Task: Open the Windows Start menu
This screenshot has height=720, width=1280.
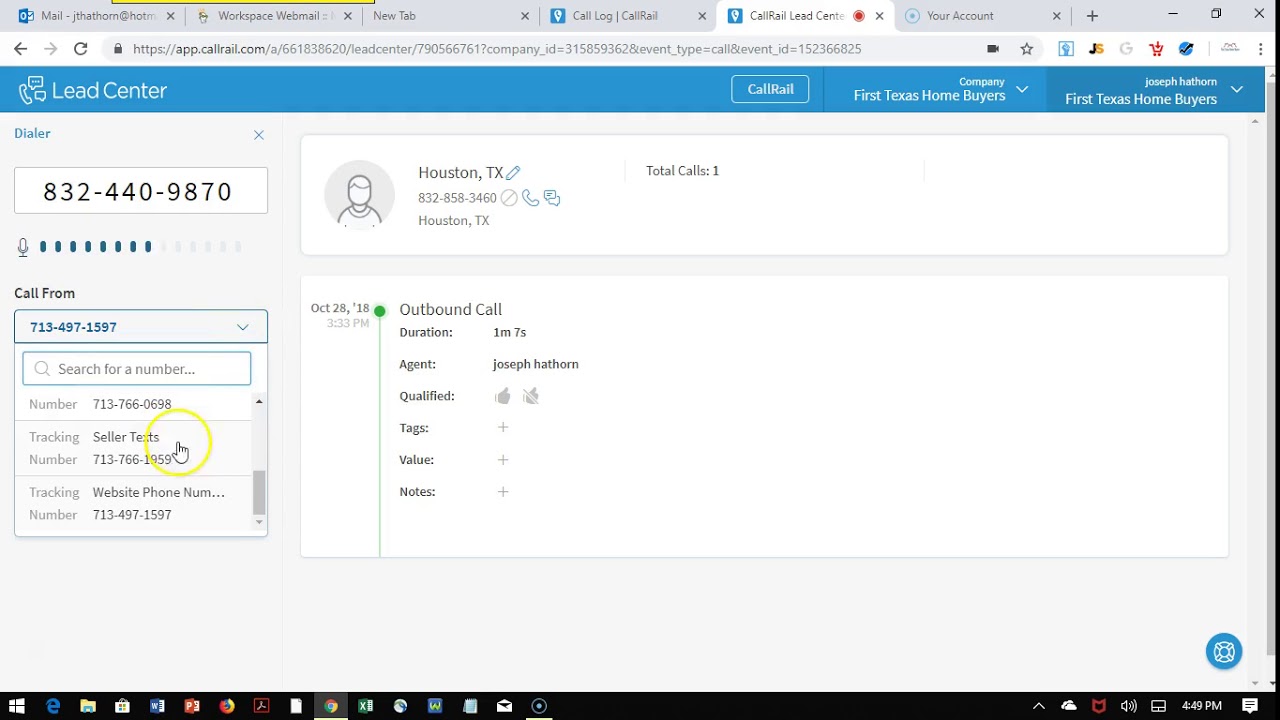Action: pyautogui.click(x=17, y=706)
